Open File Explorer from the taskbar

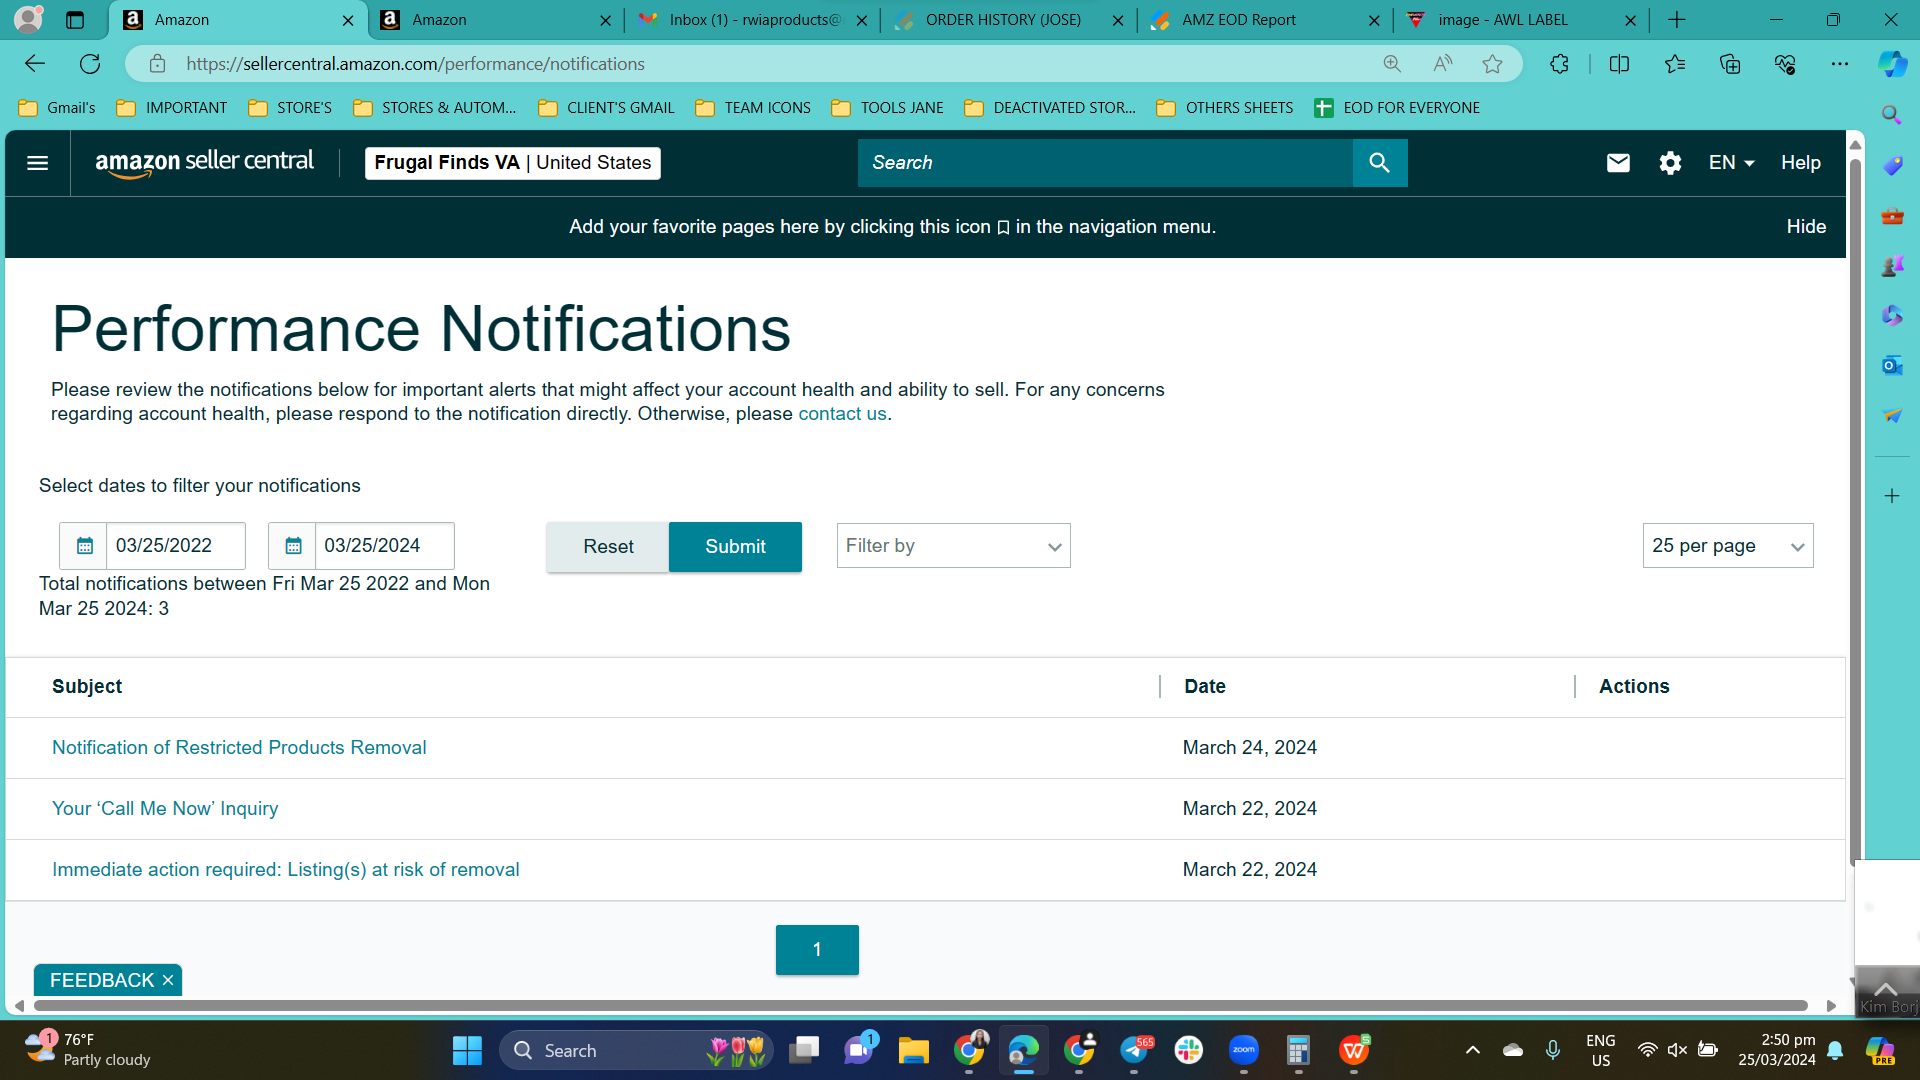click(x=913, y=1050)
